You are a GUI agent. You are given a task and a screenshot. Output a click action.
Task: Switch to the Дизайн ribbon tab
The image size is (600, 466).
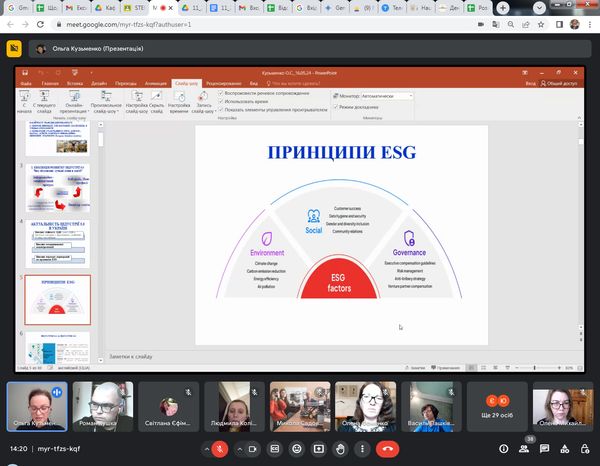(x=100, y=83)
